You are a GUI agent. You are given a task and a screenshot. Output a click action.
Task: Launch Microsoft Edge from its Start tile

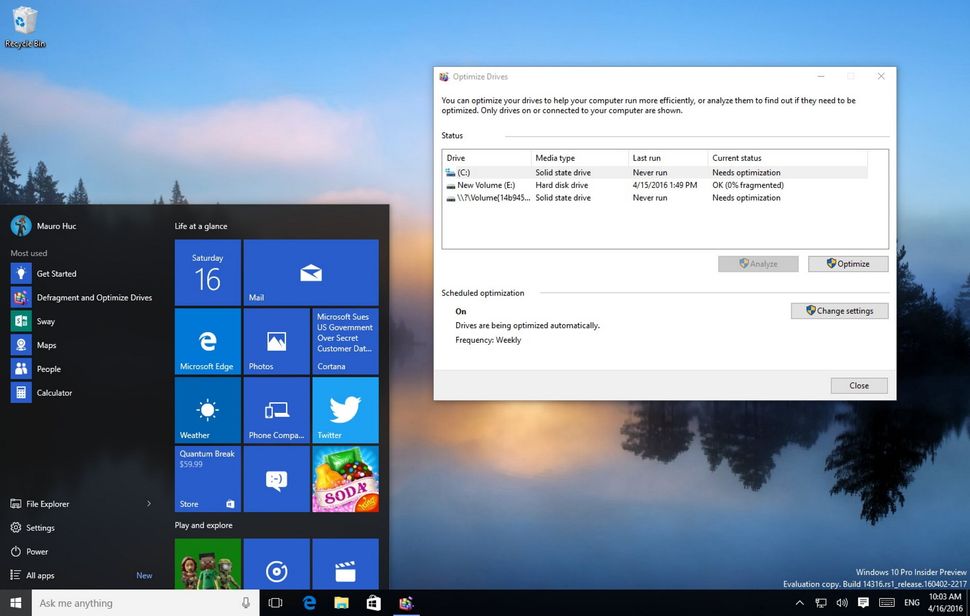pos(207,340)
